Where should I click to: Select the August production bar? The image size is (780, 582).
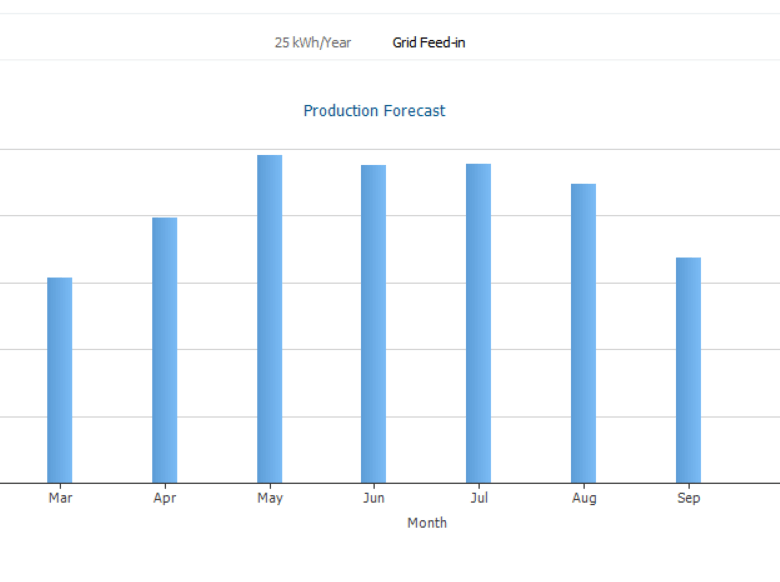(583, 333)
